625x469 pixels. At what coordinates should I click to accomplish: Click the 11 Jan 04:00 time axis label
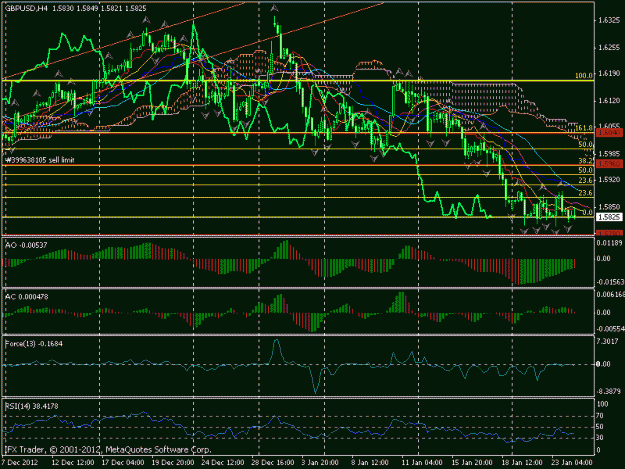pos(422,463)
